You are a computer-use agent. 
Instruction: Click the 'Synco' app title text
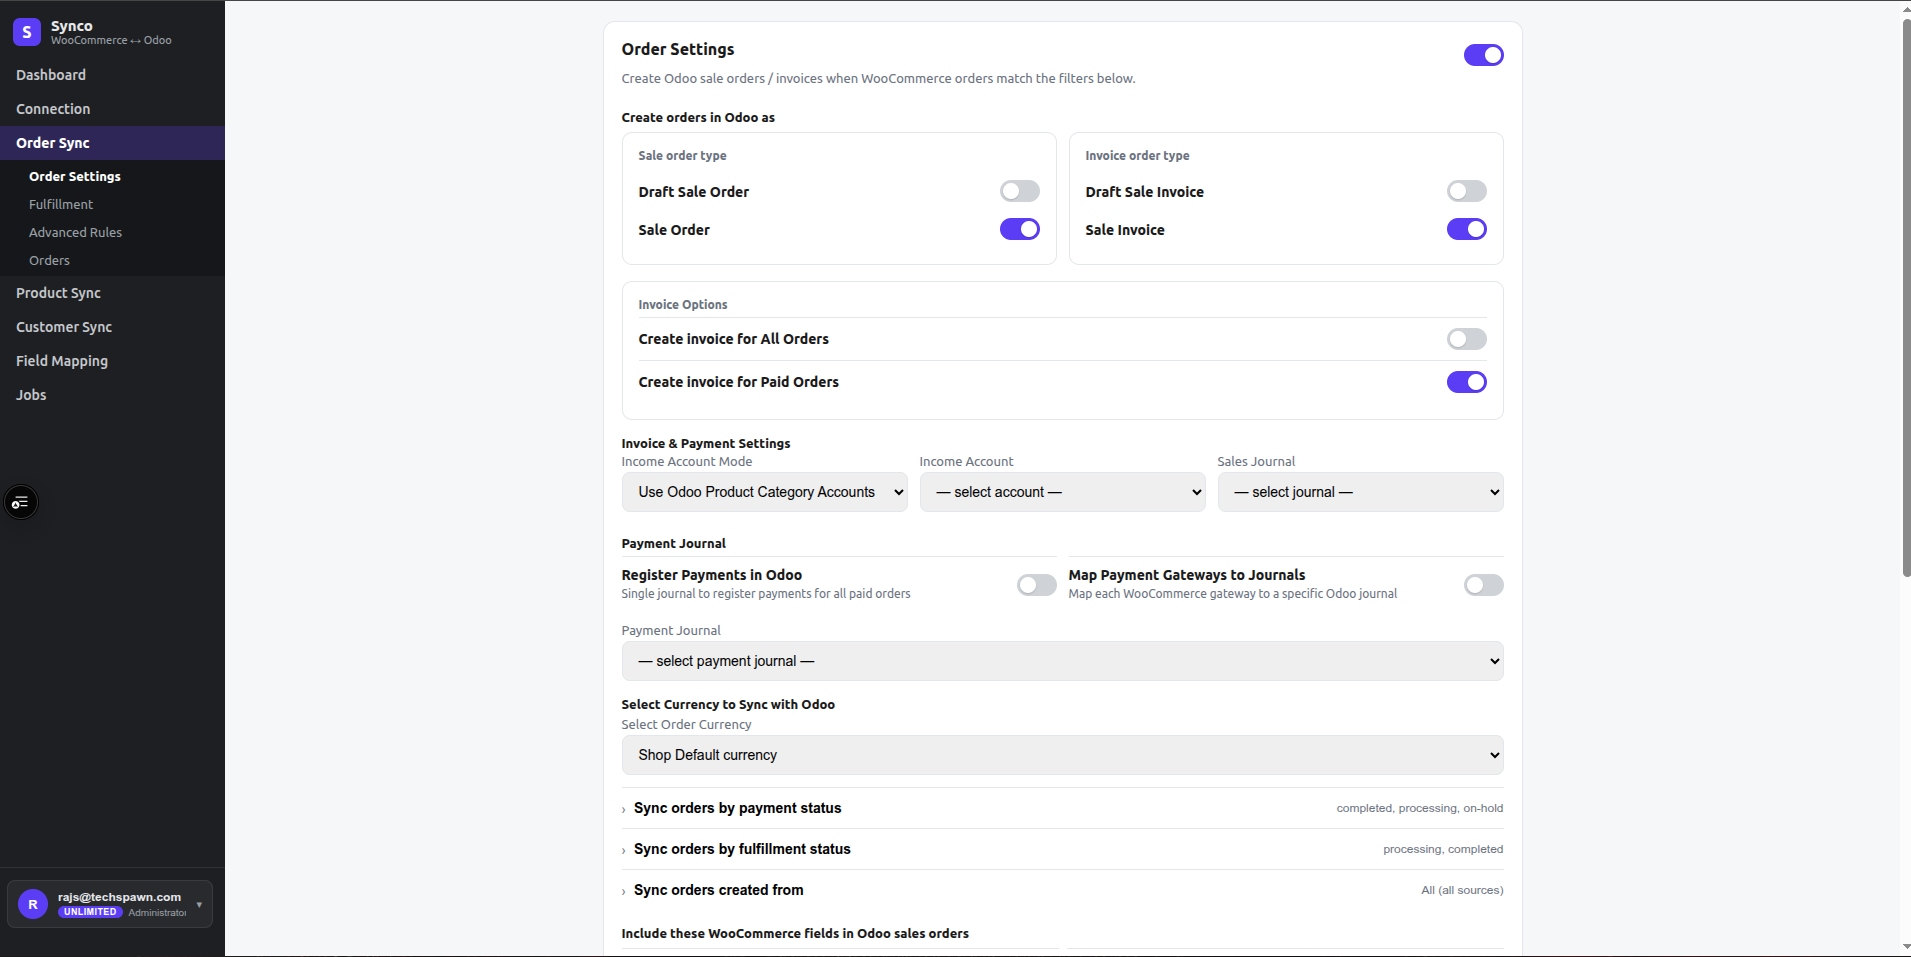72,26
